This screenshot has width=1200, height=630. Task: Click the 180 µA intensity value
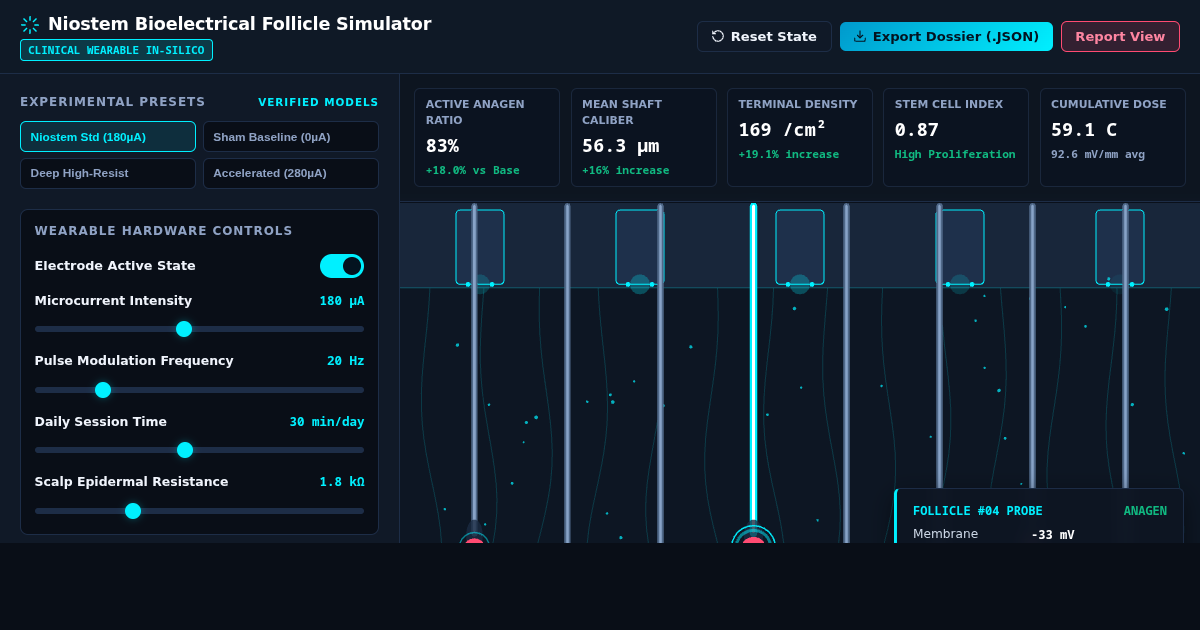342,301
